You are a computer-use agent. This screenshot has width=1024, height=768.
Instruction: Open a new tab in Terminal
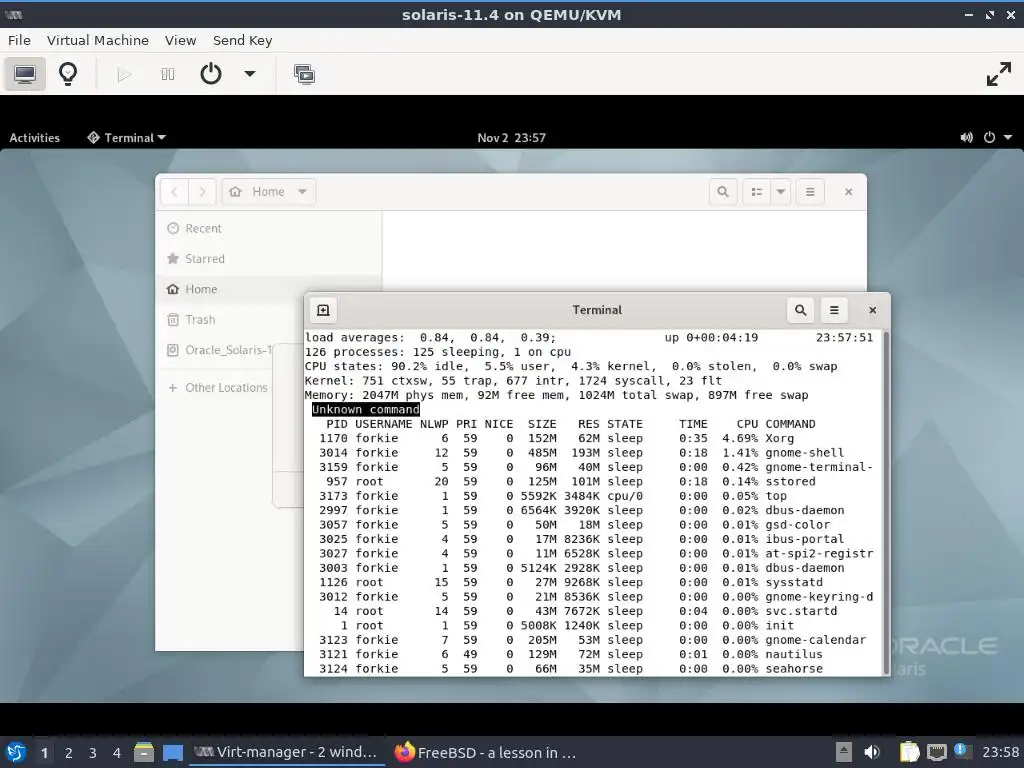tap(323, 310)
